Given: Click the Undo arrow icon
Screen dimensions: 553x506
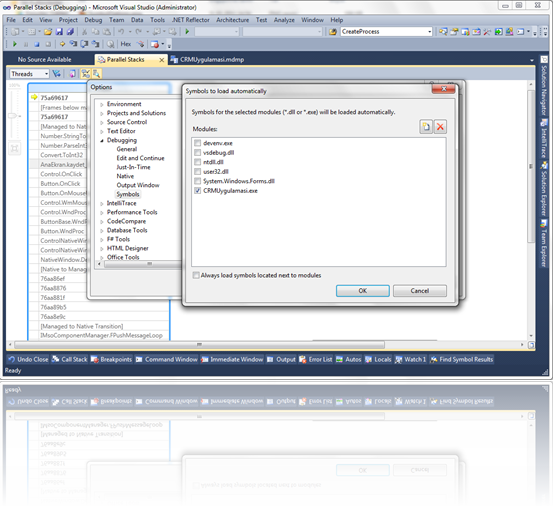Looking at the screenshot, I should [x=121, y=32].
